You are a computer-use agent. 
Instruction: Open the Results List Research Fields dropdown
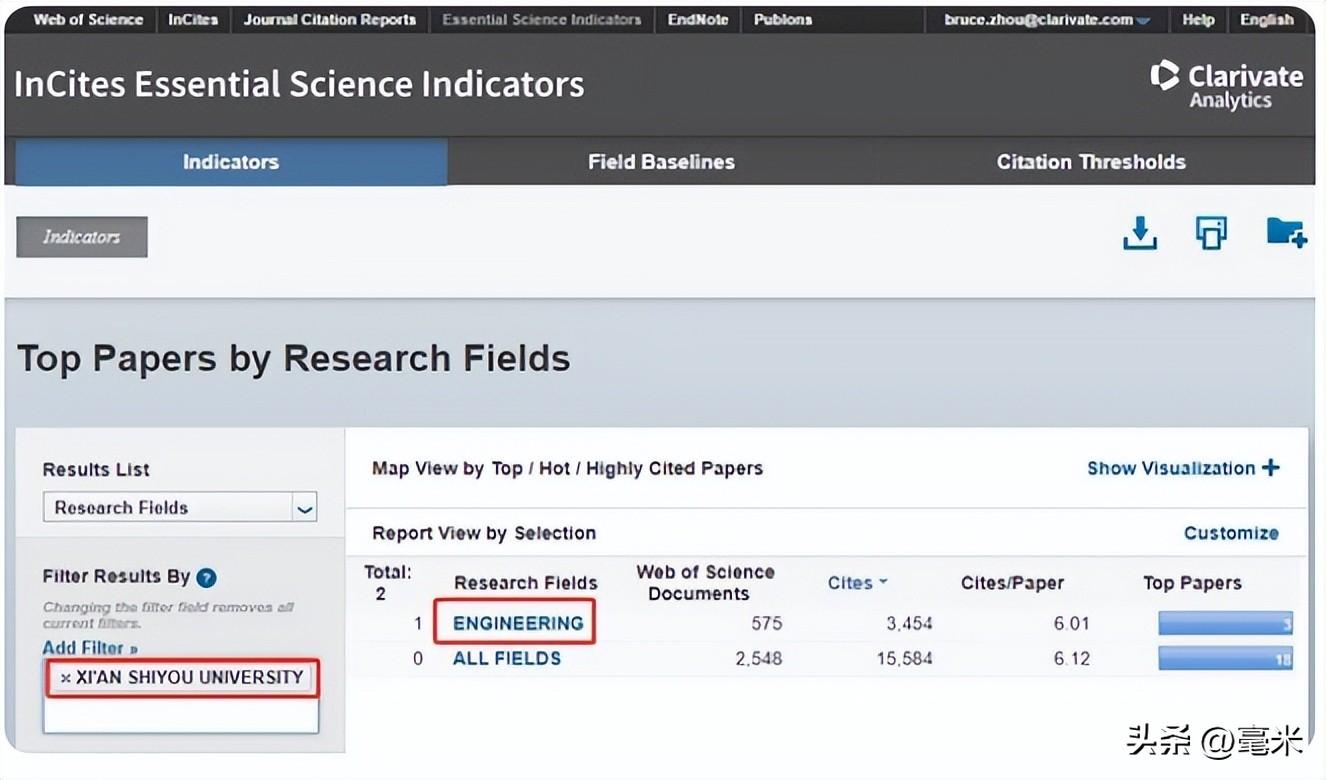pos(180,507)
